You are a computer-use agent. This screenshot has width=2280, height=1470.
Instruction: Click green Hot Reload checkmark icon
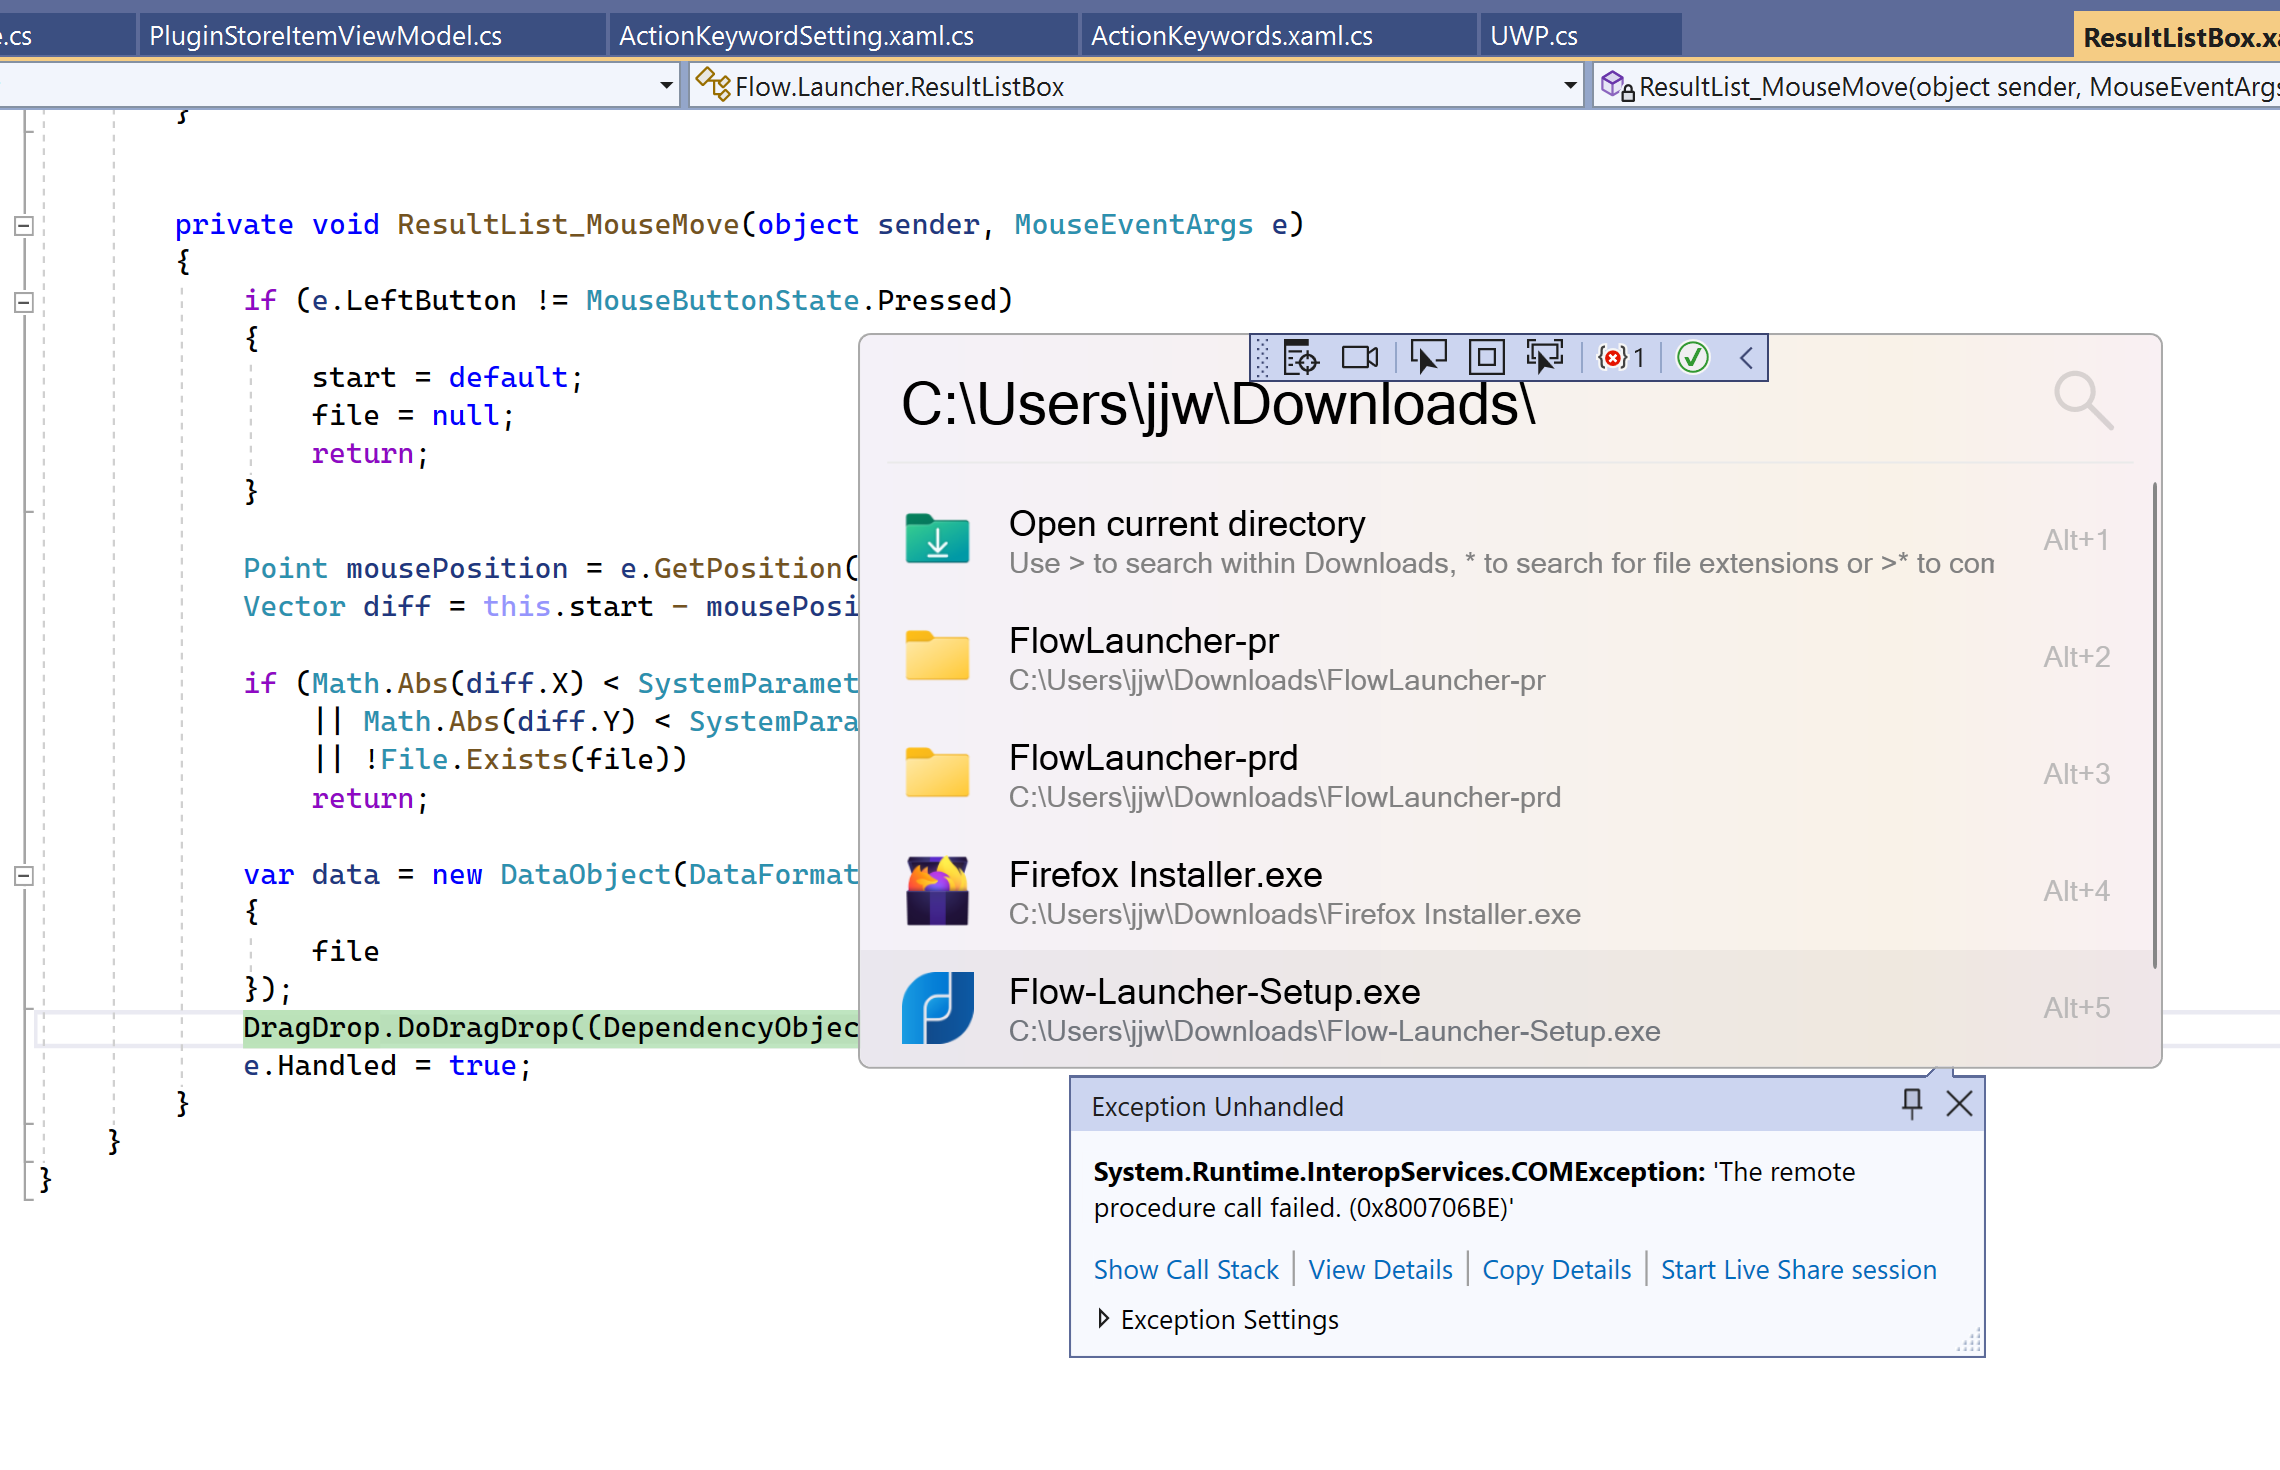click(x=1692, y=358)
